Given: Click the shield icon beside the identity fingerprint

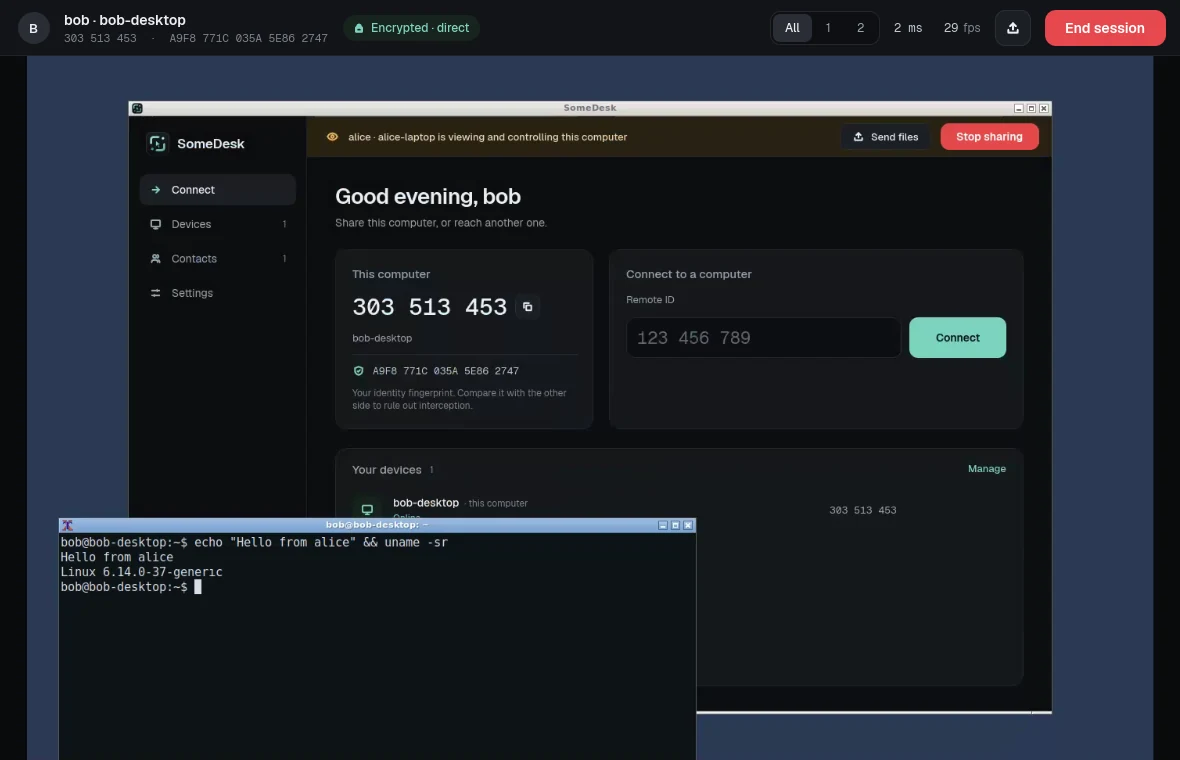Looking at the screenshot, I should point(358,371).
